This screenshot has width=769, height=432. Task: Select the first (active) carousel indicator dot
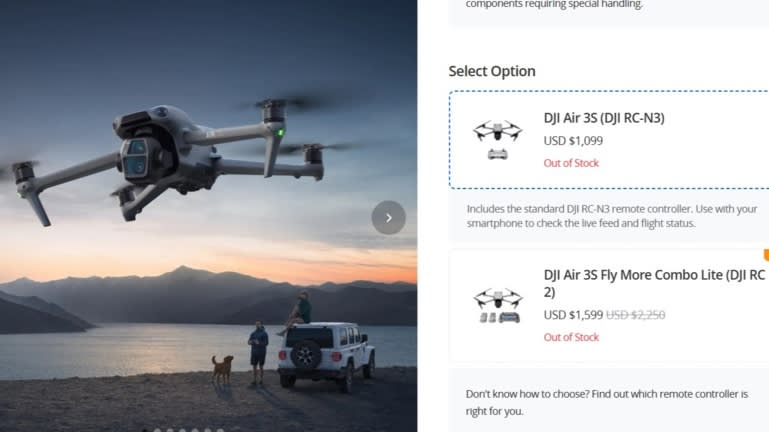[x=145, y=431]
